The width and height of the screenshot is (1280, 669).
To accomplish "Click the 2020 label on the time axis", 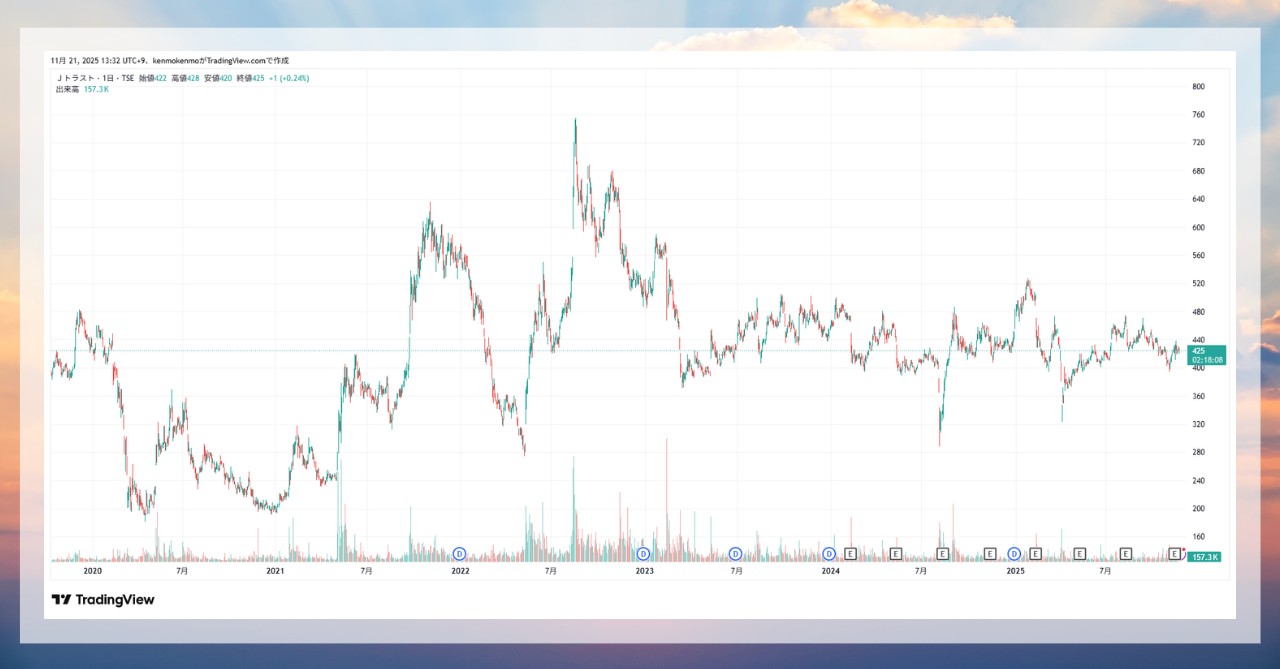I will 92,571.
